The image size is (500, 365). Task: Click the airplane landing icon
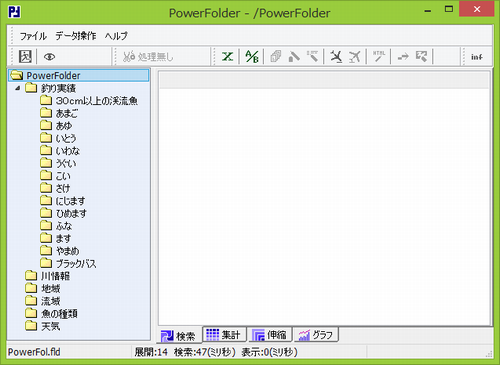[x=336, y=57]
